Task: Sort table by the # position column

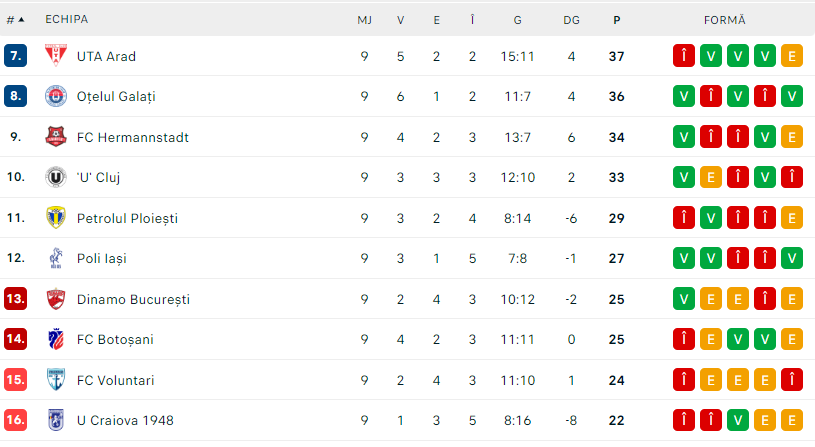Action: [15, 19]
